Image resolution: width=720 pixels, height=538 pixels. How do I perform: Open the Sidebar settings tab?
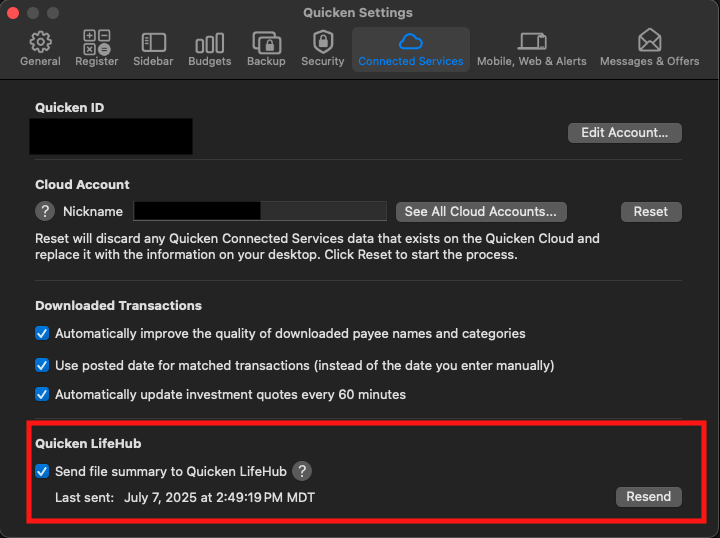(x=153, y=49)
